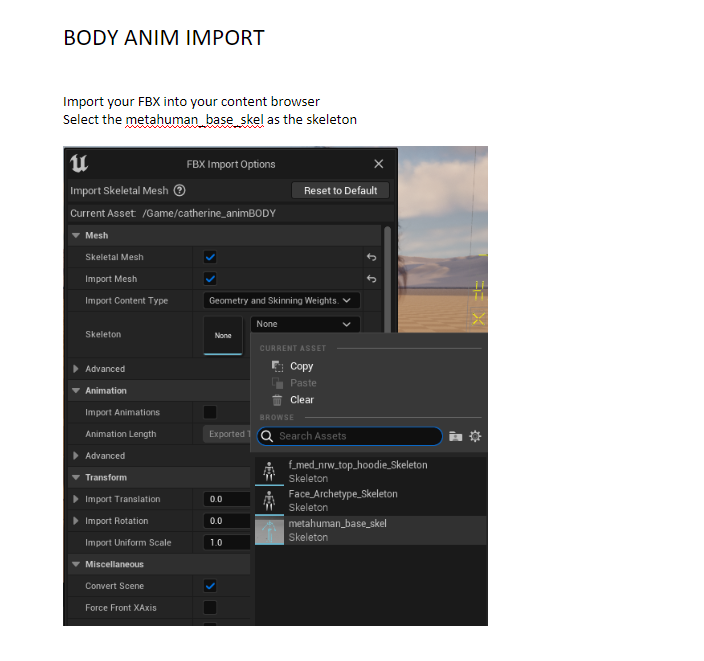
Task: Click the underlined word metahuman_base_skel in the document
Action: pos(194,120)
